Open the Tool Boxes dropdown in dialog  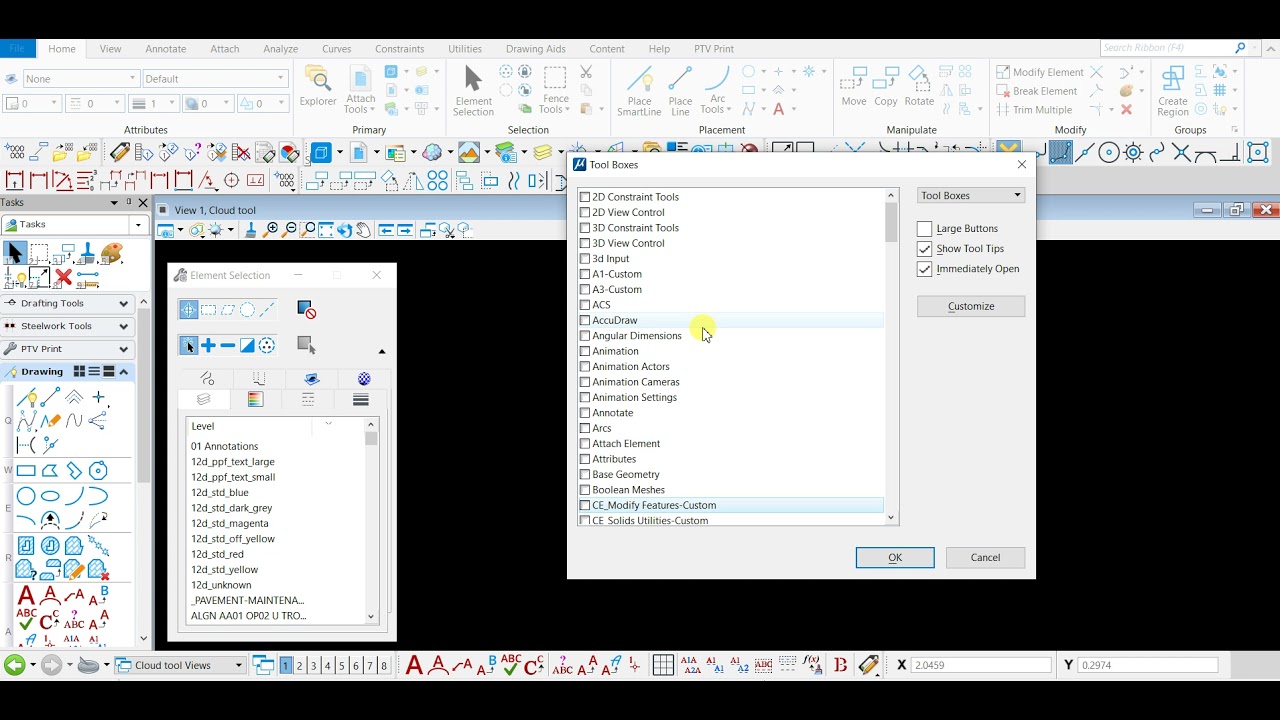(970, 195)
